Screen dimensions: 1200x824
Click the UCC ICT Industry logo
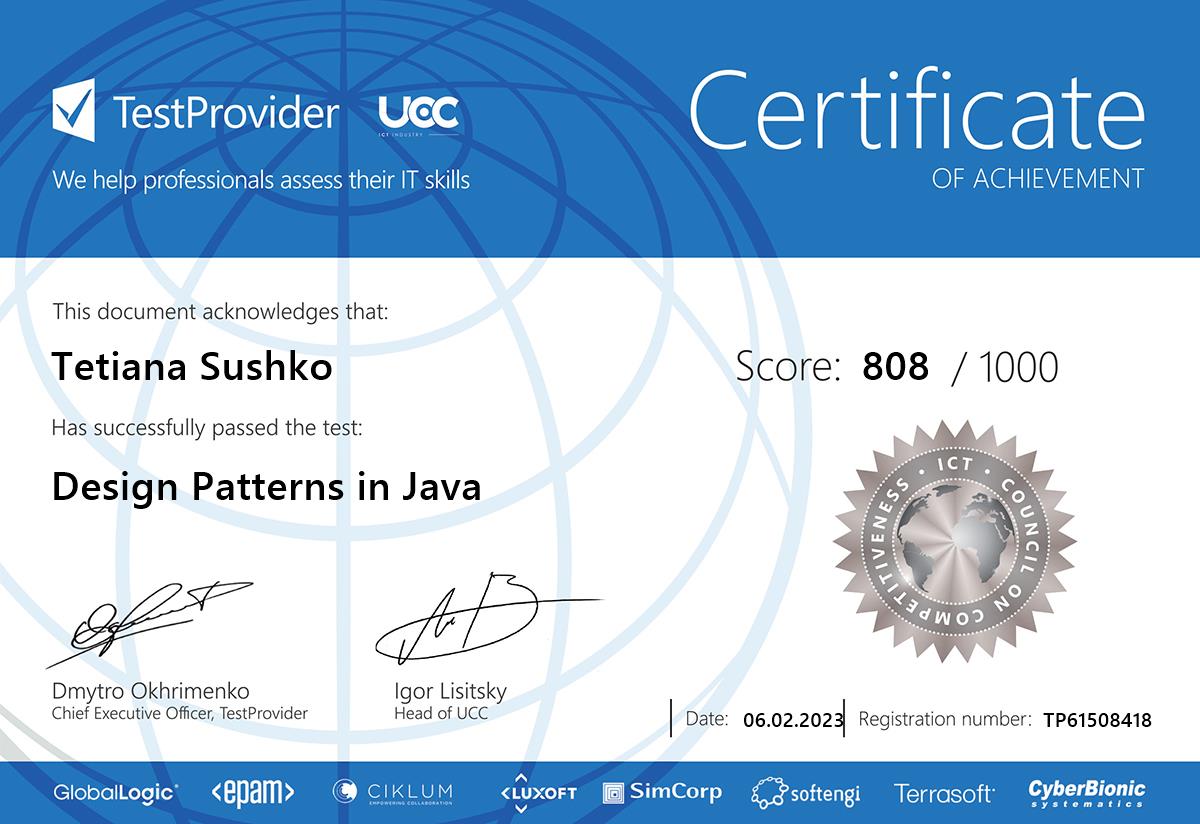point(419,115)
